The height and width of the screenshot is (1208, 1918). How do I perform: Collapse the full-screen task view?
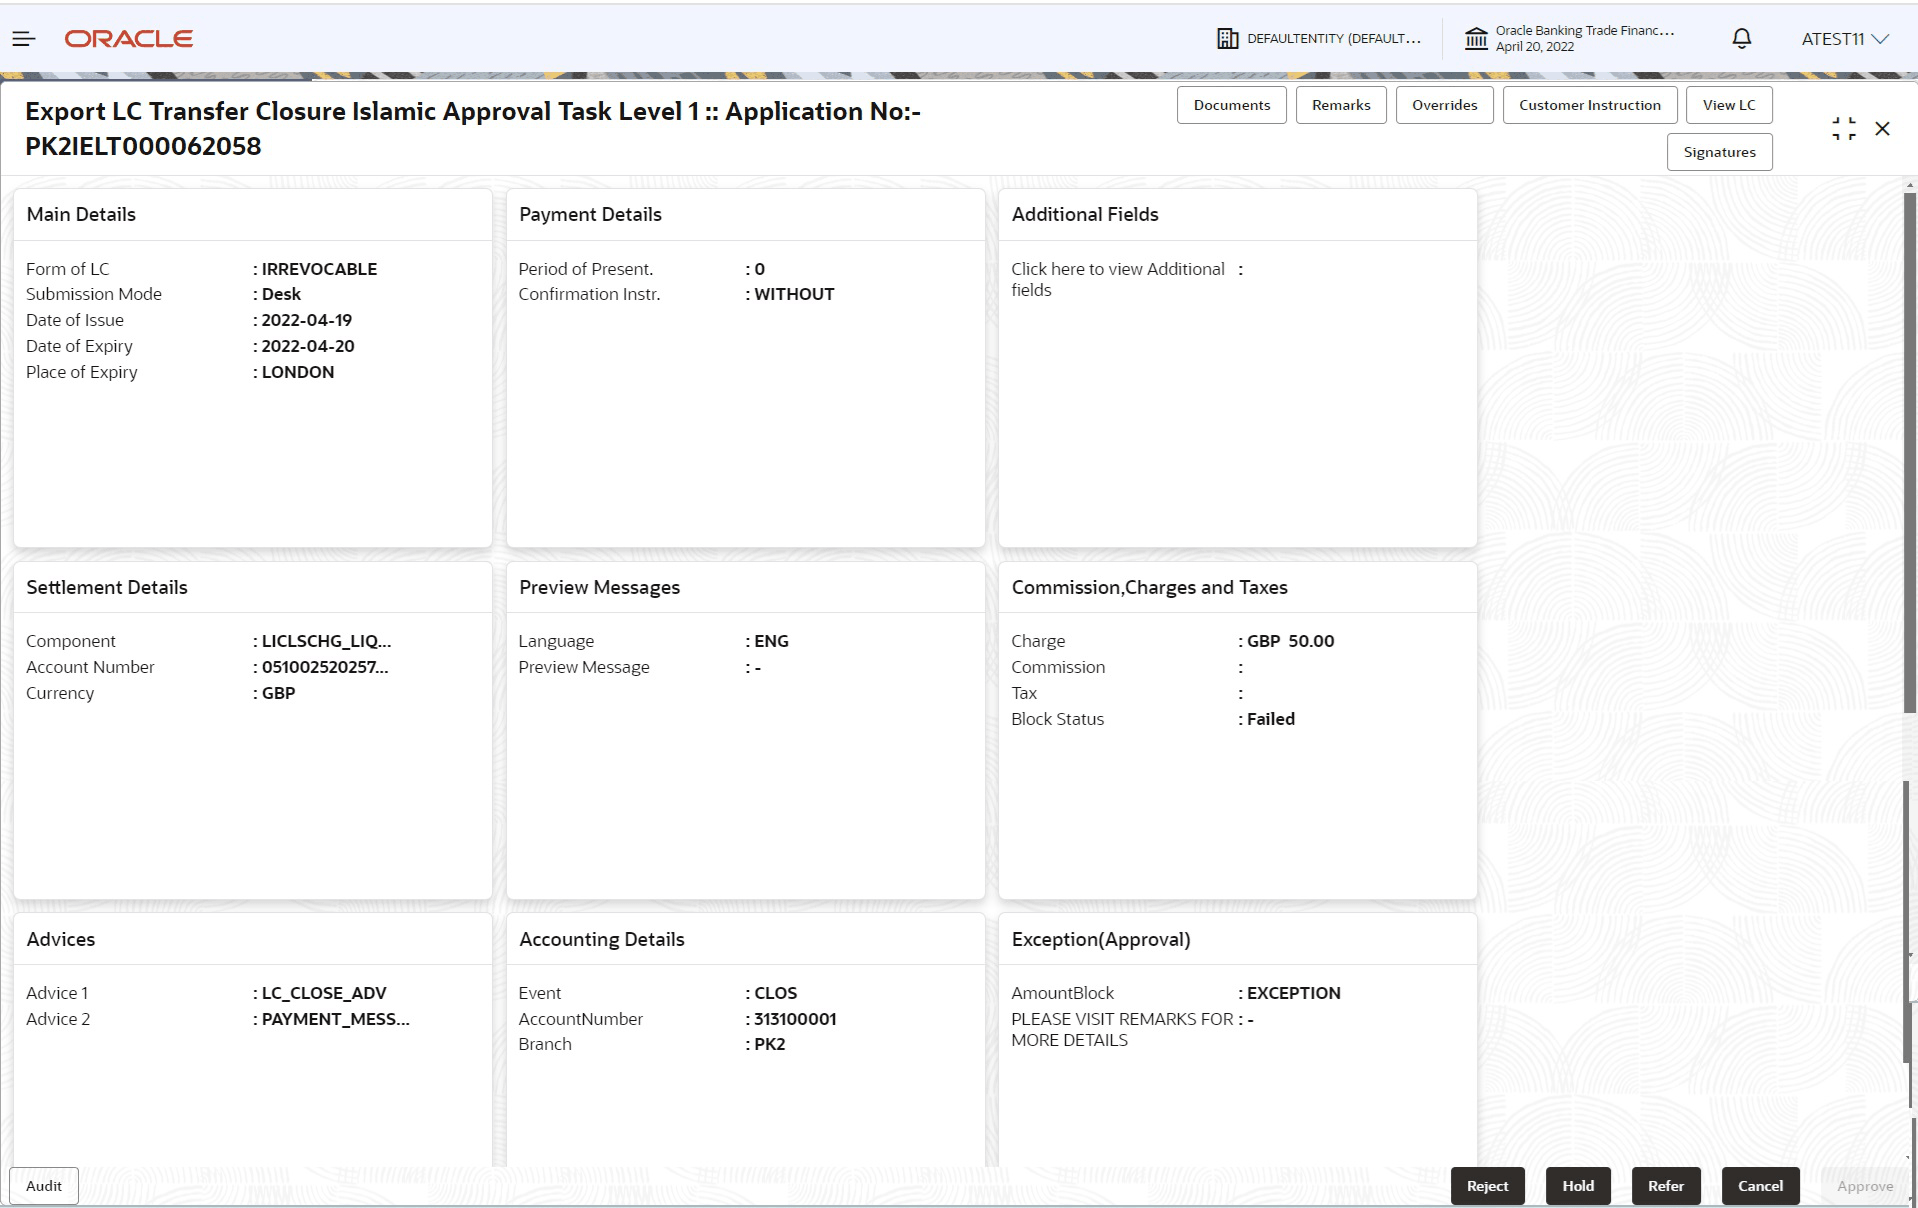click(x=1843, y=129)
